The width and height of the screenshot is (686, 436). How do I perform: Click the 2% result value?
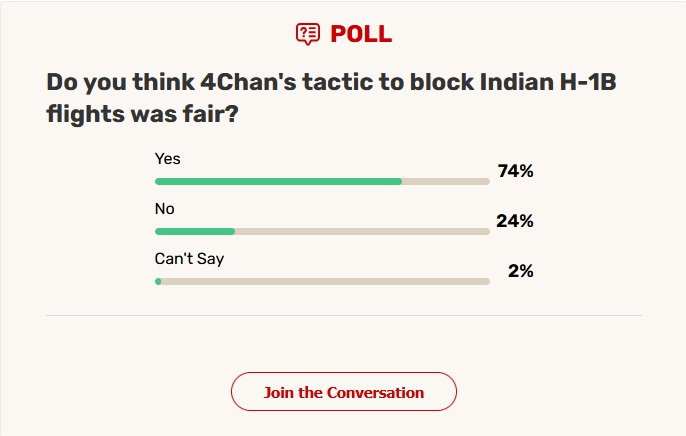[521, 271]
